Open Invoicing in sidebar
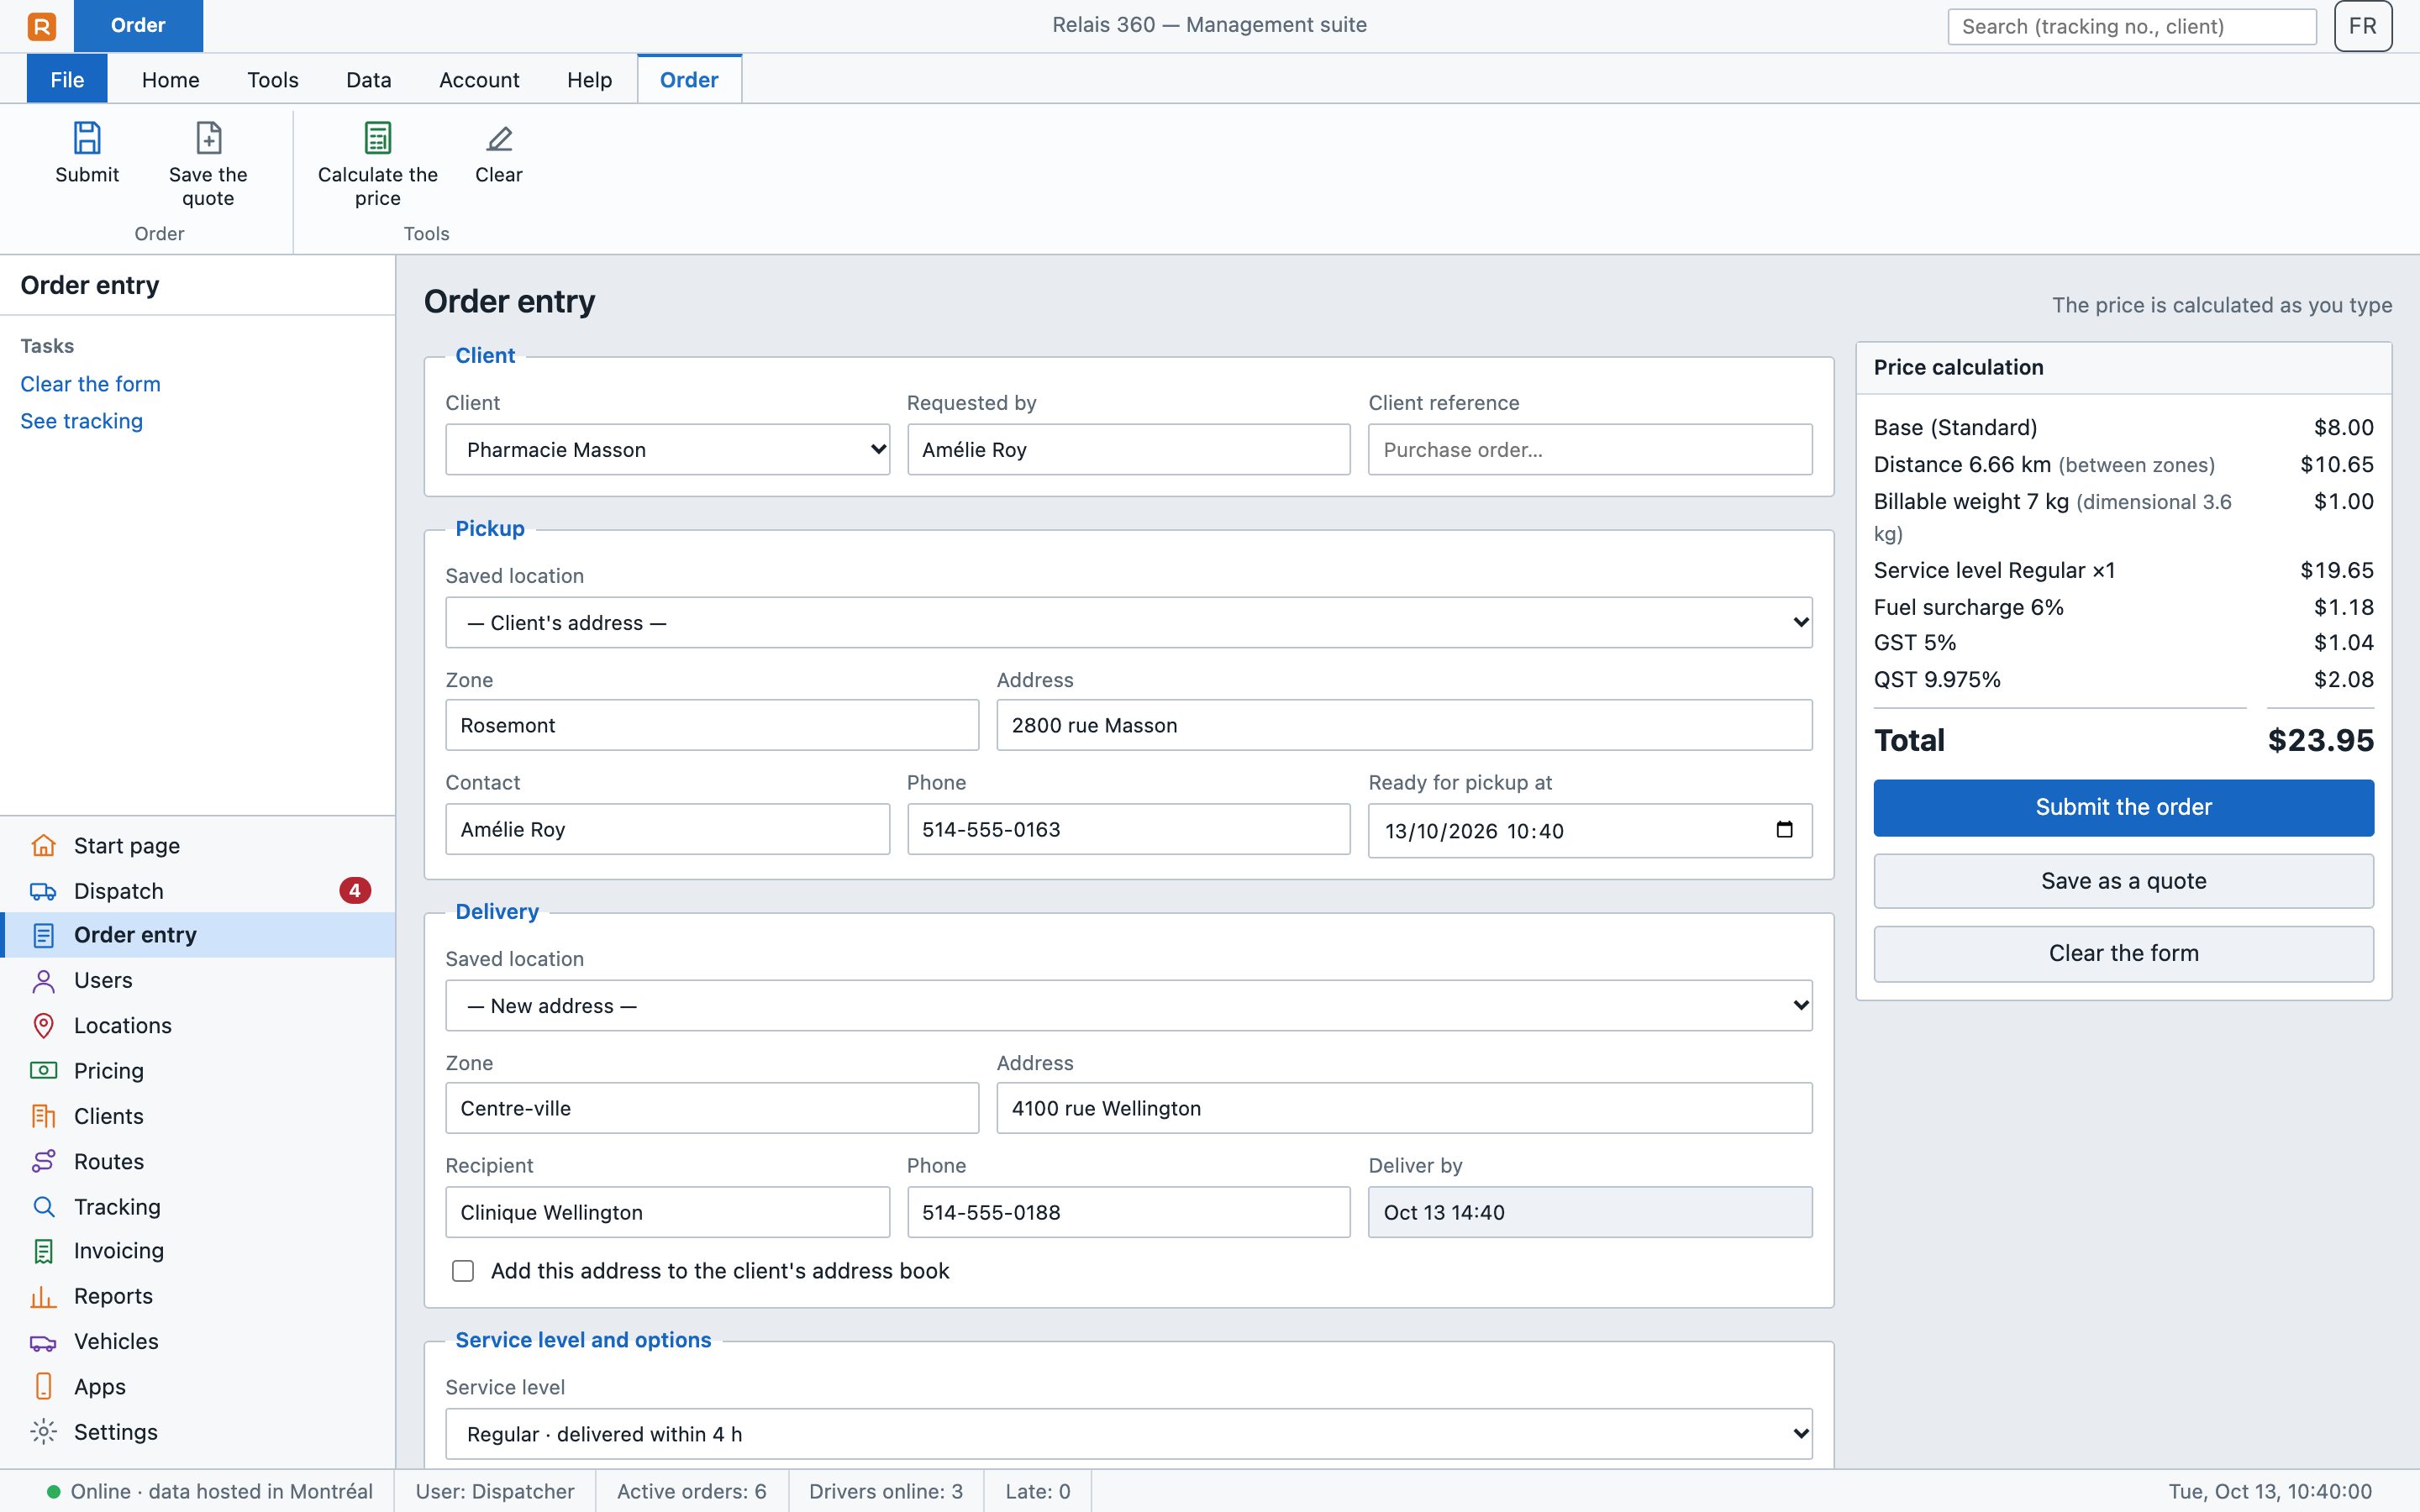Screen dimensions: 2420x1512 (x=198, y=1250)
